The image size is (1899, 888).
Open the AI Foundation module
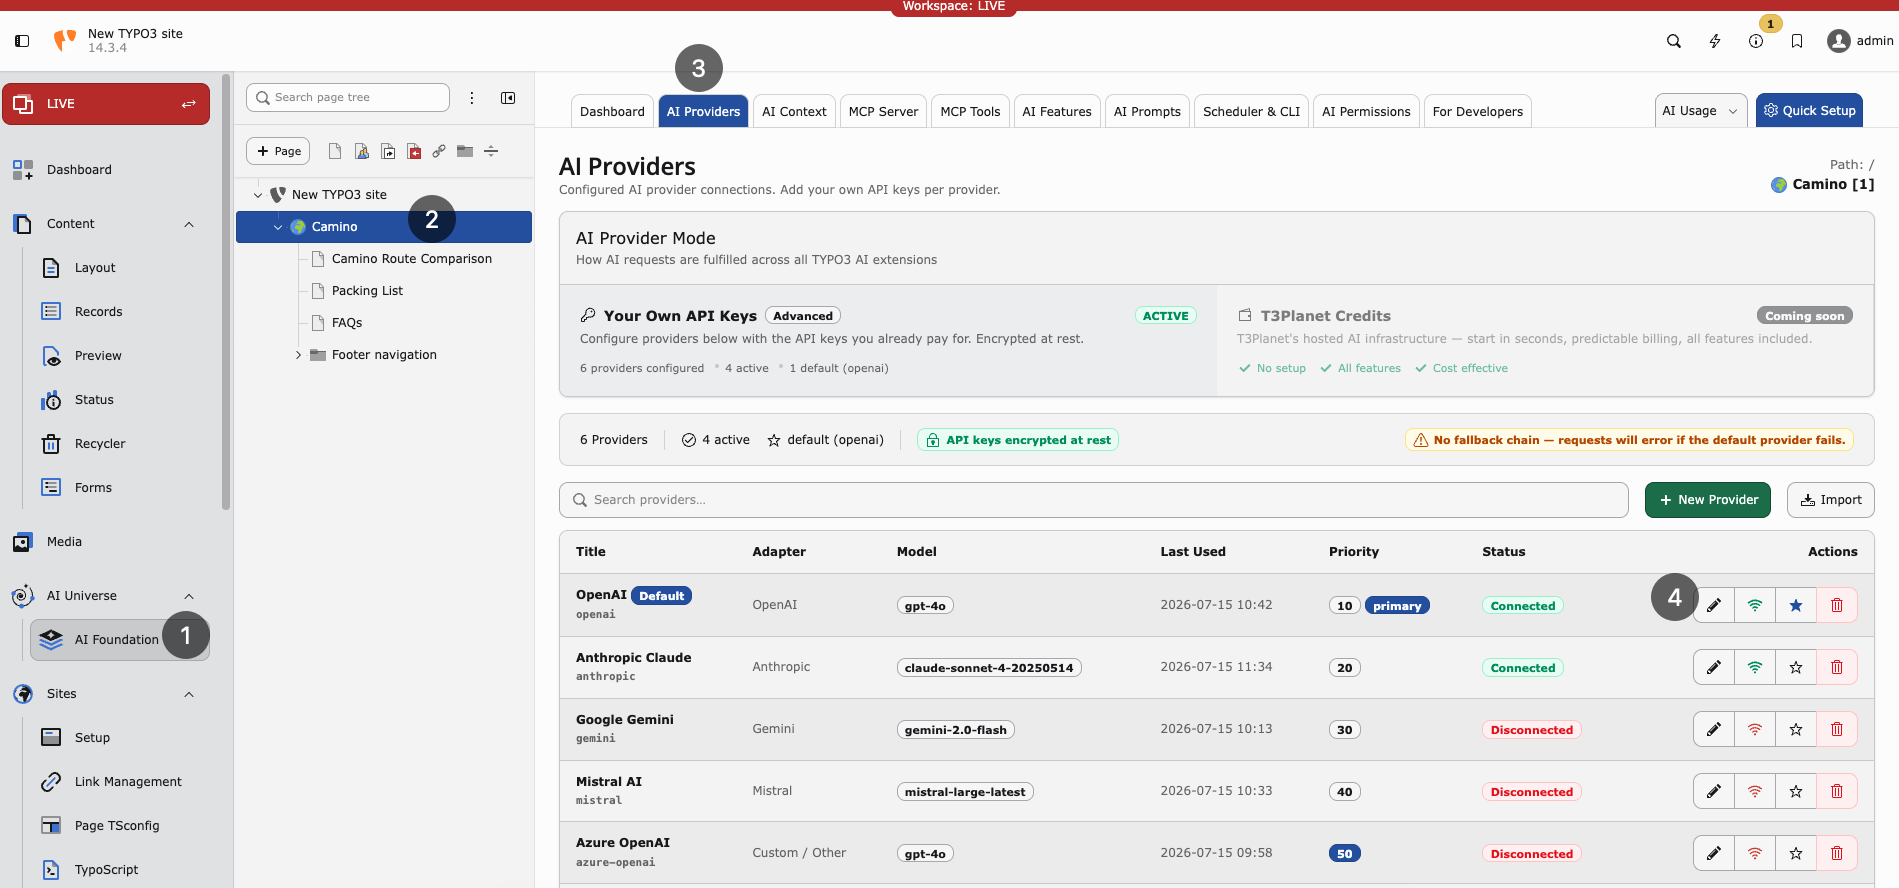[x=120, y=640]
